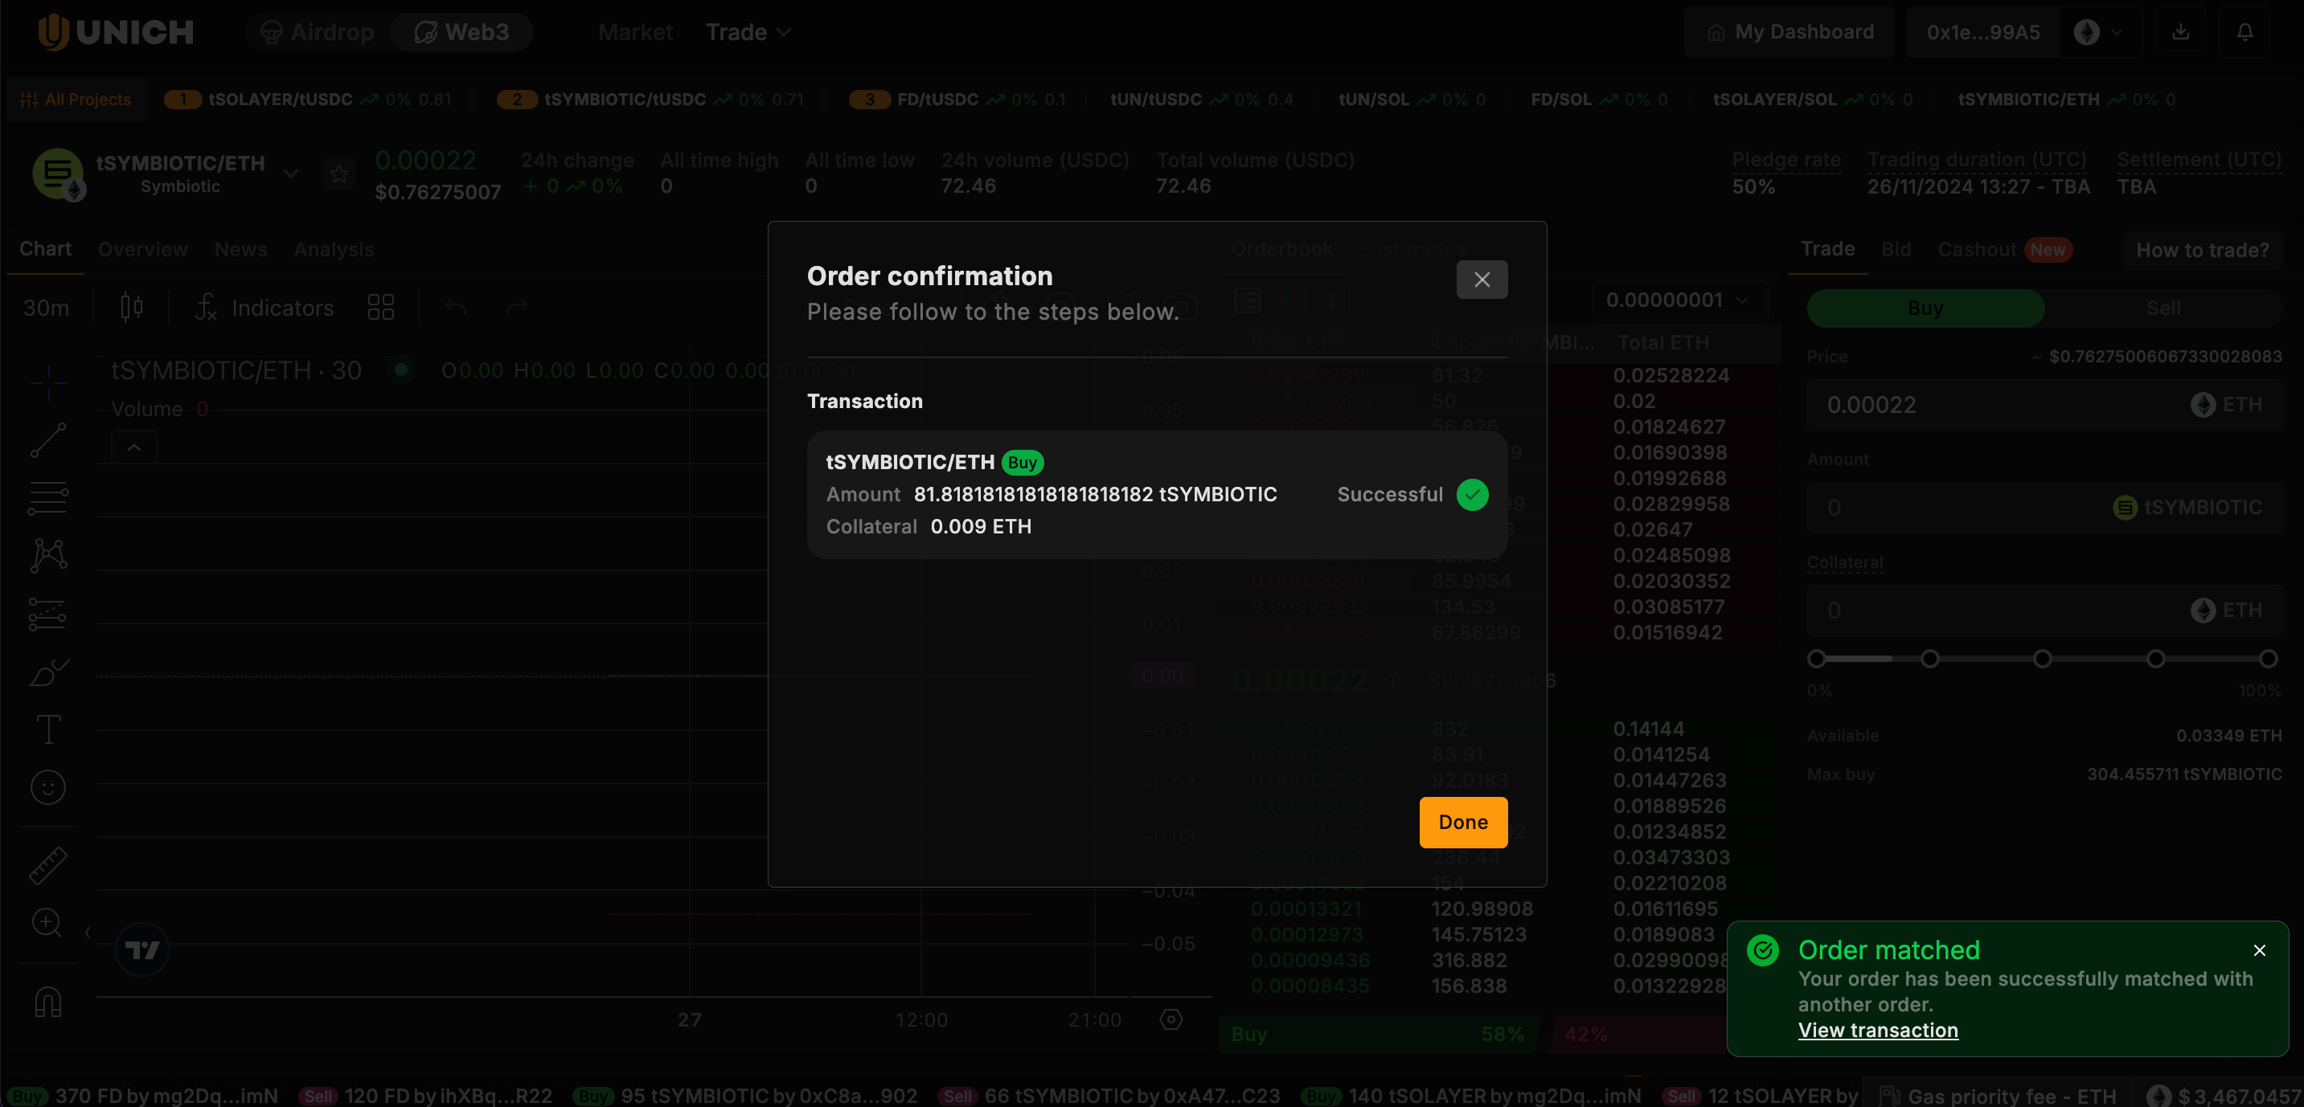Star the tSYMBIOTIC/ETH pair as favorite

[x=339, y=174]
